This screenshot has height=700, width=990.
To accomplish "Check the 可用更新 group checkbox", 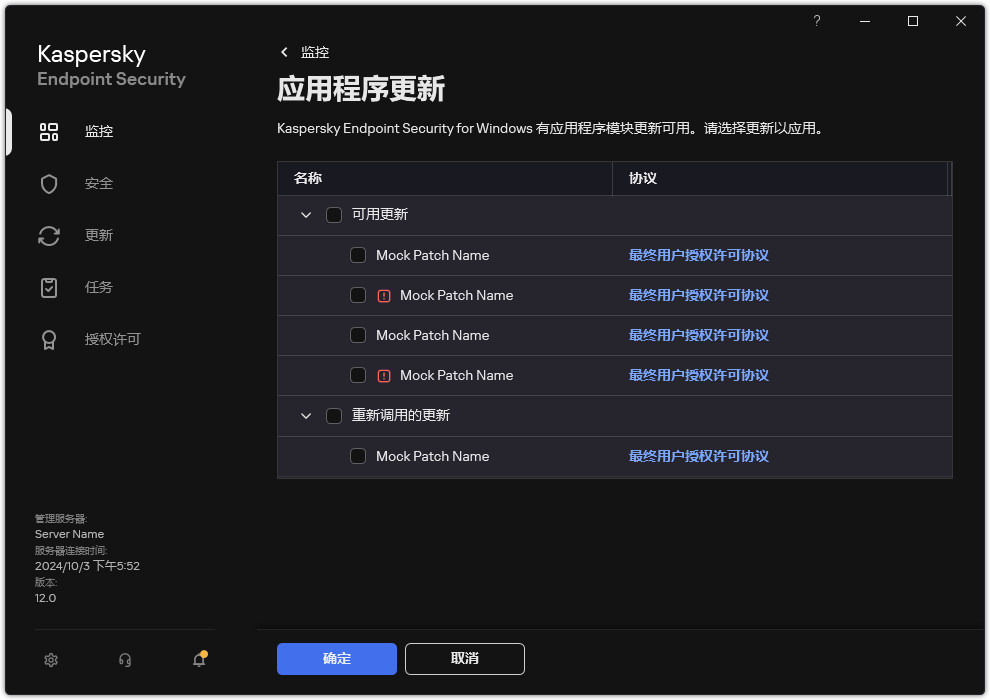I will (334, 214).
